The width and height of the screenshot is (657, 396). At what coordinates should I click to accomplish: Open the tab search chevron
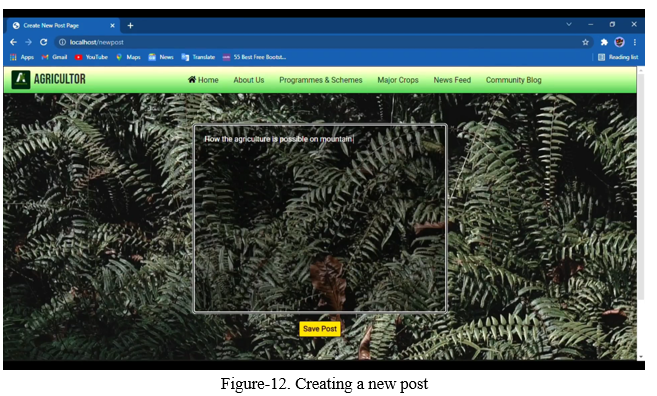click(569, 24)
